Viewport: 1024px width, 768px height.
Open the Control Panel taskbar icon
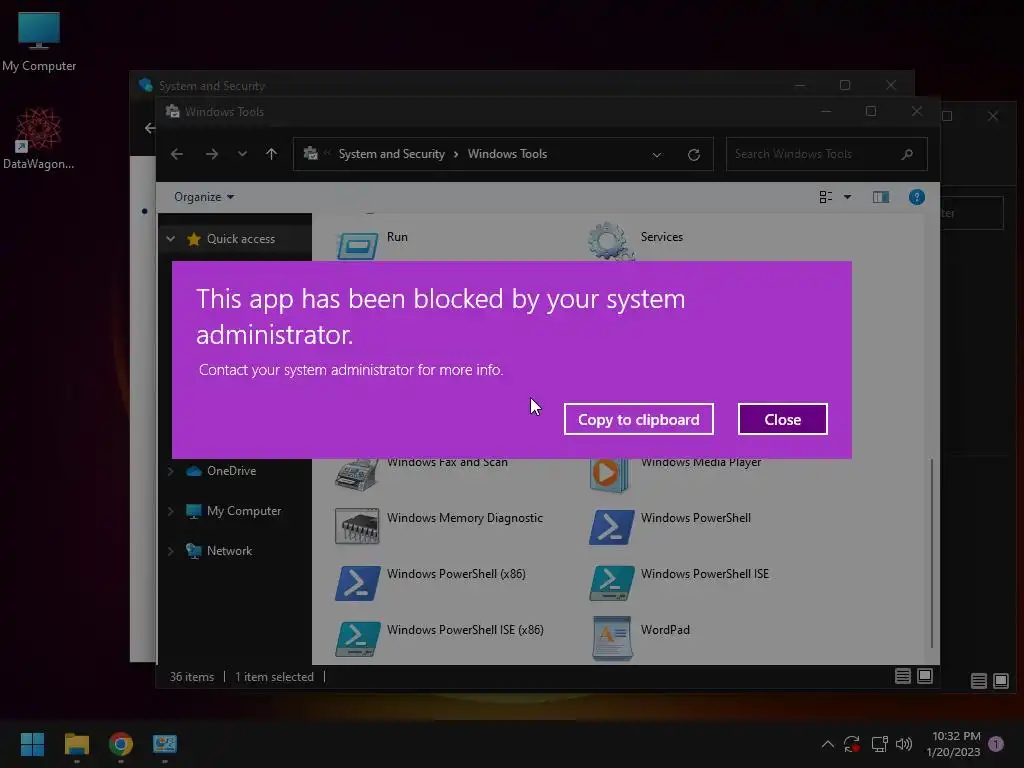pyautogui.click(x=165, y=744)
